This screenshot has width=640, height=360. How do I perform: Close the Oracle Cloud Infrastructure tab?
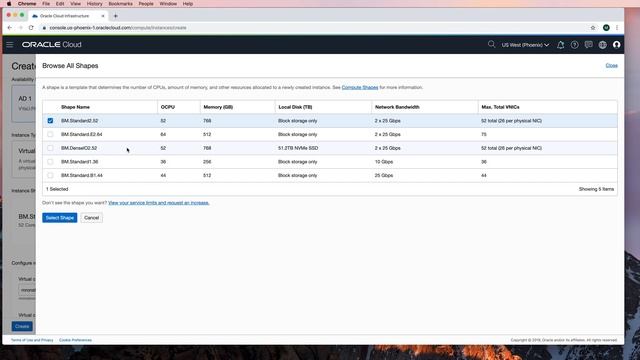(103, 16)
